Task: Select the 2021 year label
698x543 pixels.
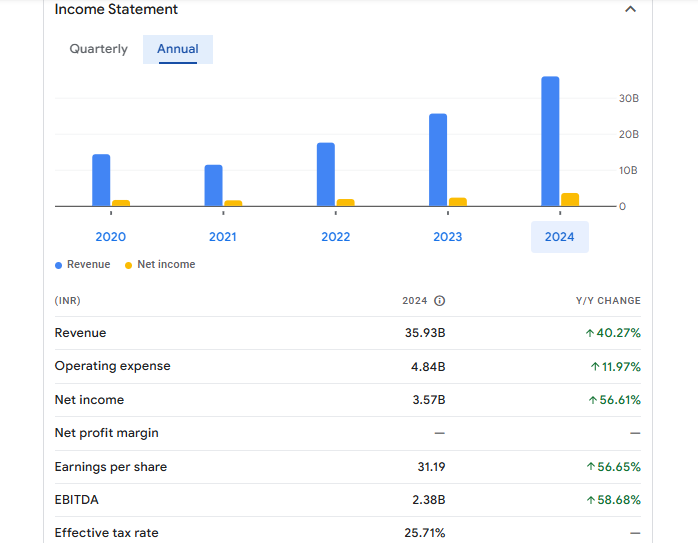Action: click(x=223, y=237)
